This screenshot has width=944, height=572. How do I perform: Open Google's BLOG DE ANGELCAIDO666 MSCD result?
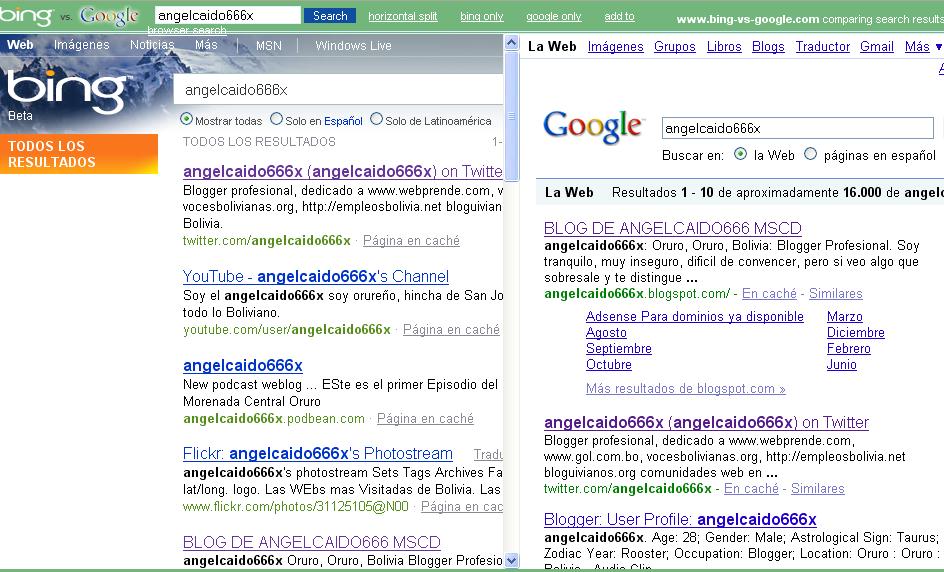(672, 228)
